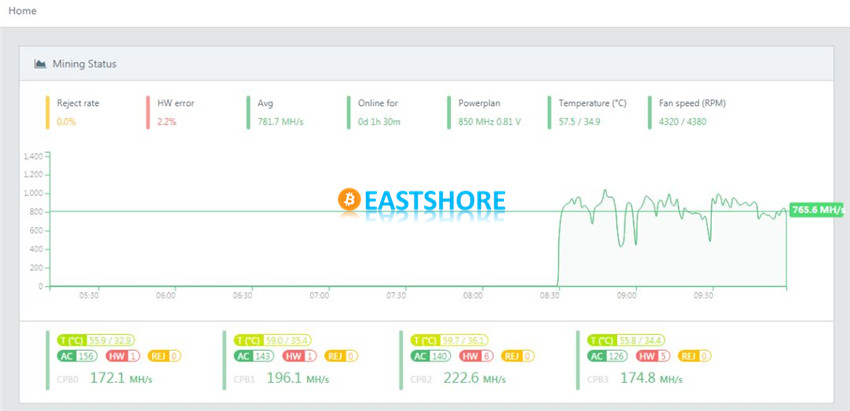The width and height of the screenshot is (850, 411).
Task: Click the Online for label
Action: pos(378,103)
